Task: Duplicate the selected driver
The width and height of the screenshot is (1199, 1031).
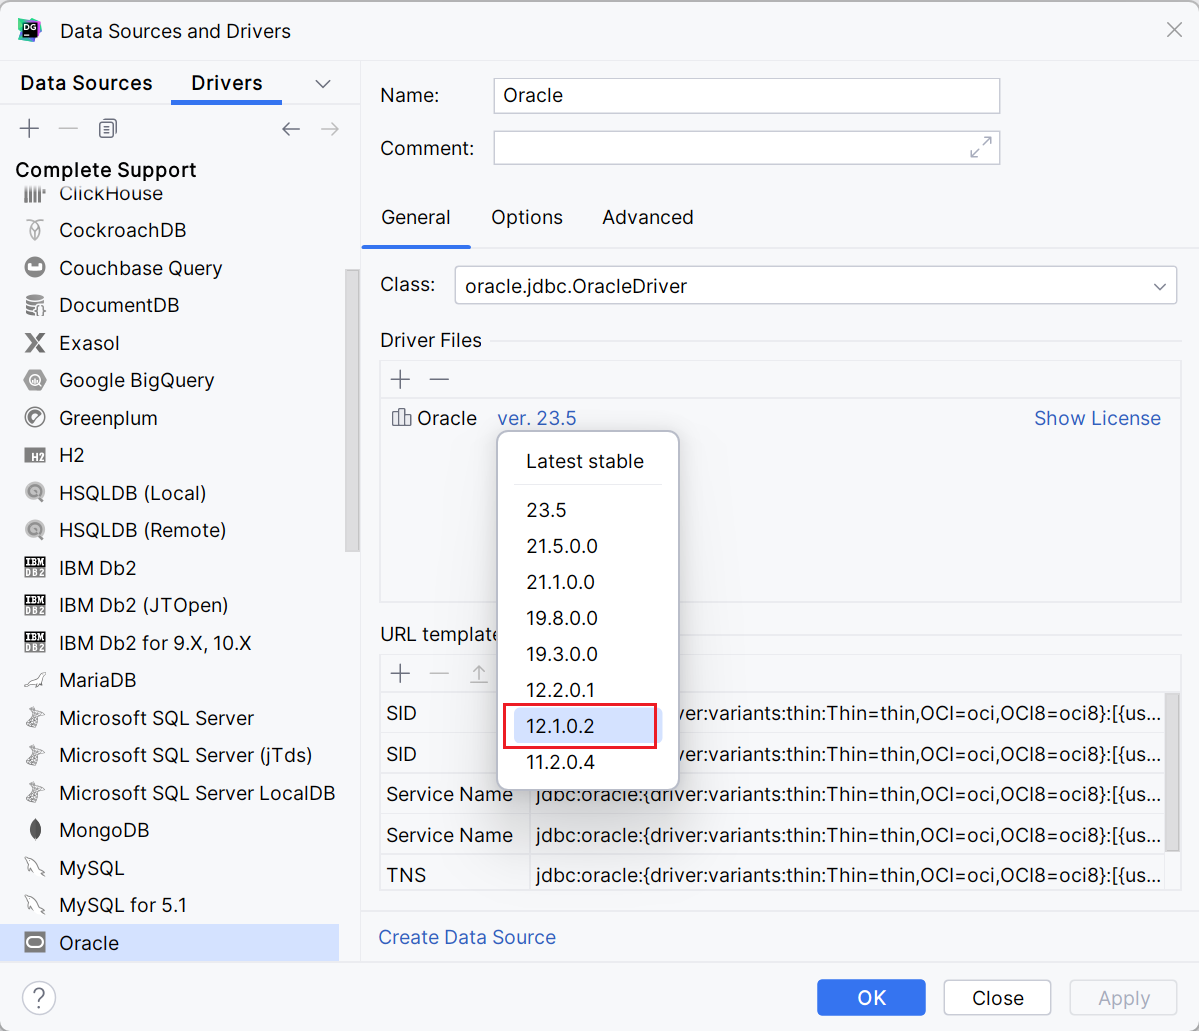Action: pyautogui.click(x=108, y=128)
